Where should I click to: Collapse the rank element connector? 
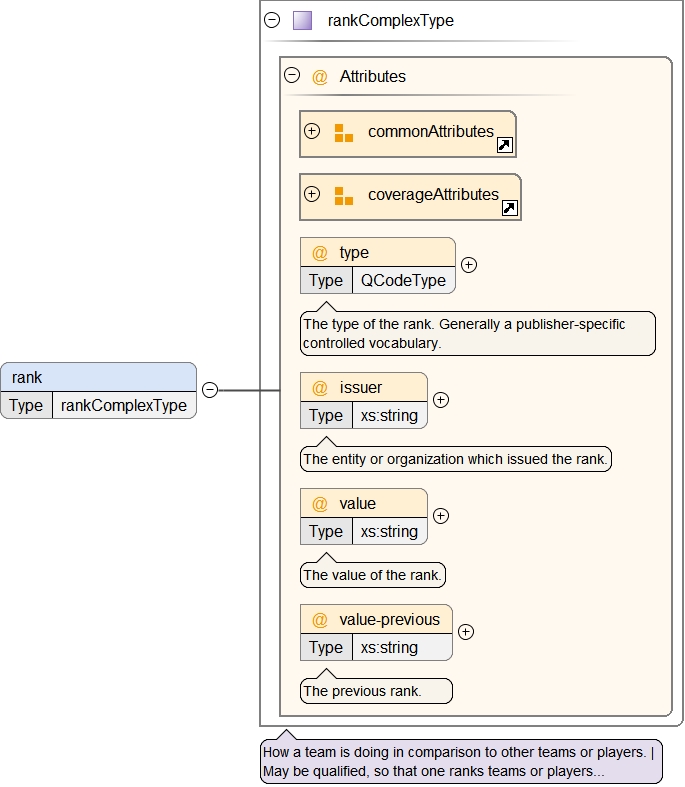(x=210, y=390)
